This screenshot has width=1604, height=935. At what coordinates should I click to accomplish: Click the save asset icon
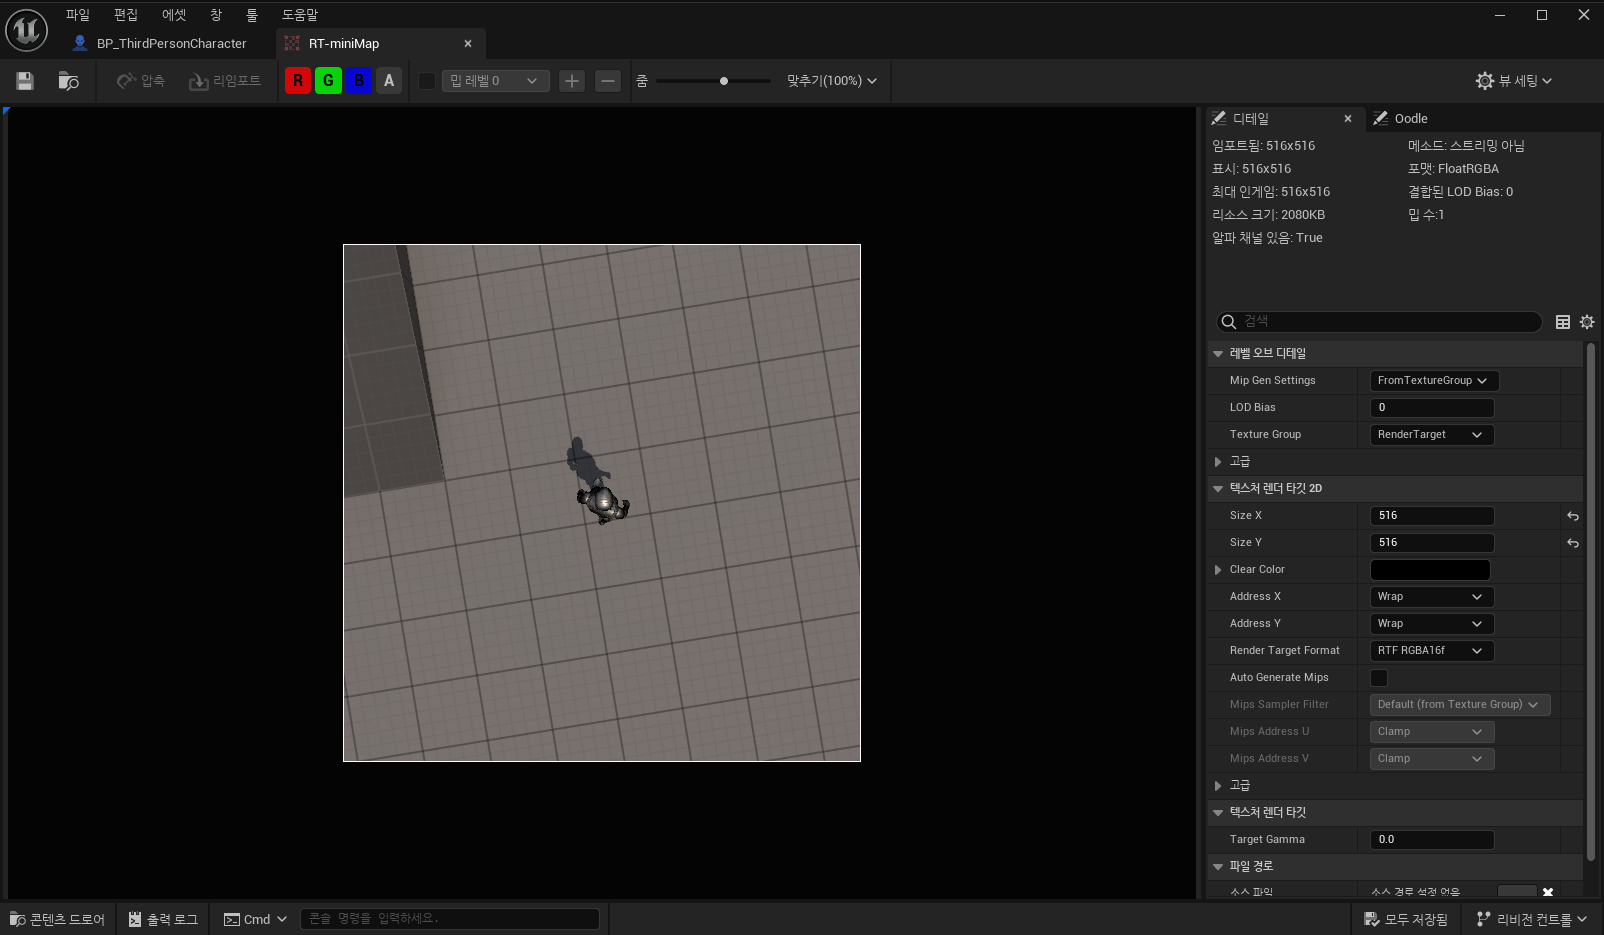pyautogui.click(x=25, y=81)
